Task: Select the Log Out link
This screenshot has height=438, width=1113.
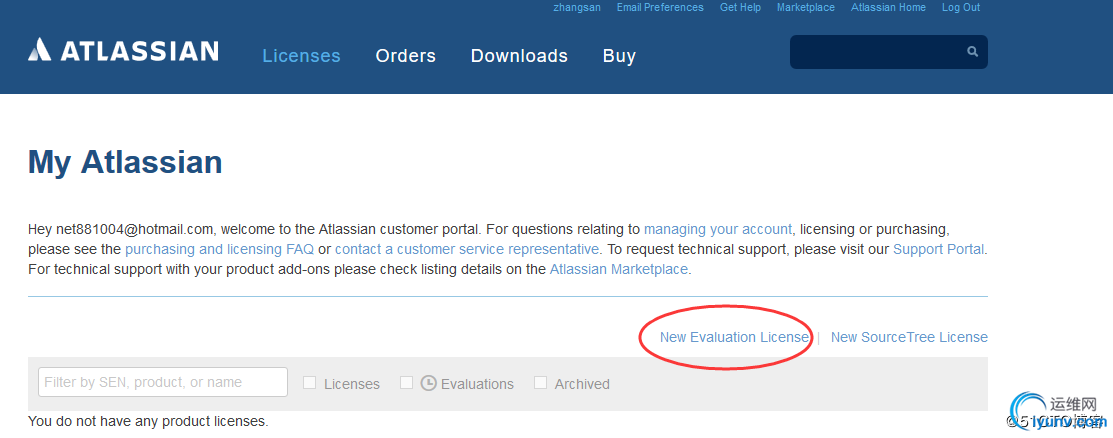Action: click(x=961, y=7)
